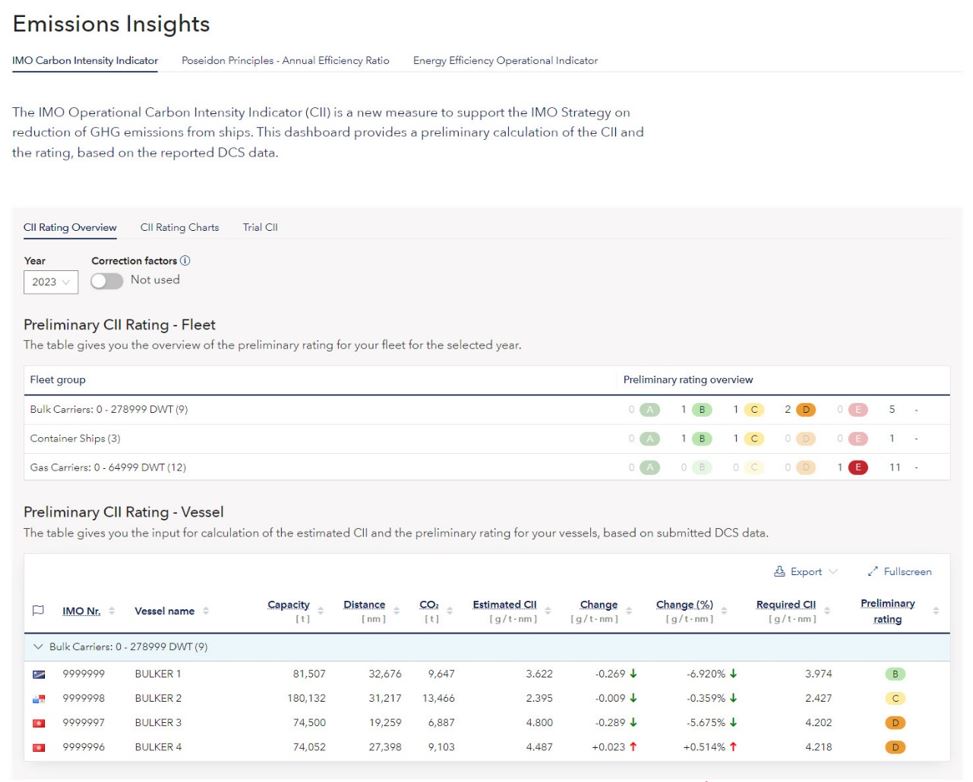Click the D rating badge for BULKER 3
This screenshot has width=973, height=782.
[x=895, y=722]
